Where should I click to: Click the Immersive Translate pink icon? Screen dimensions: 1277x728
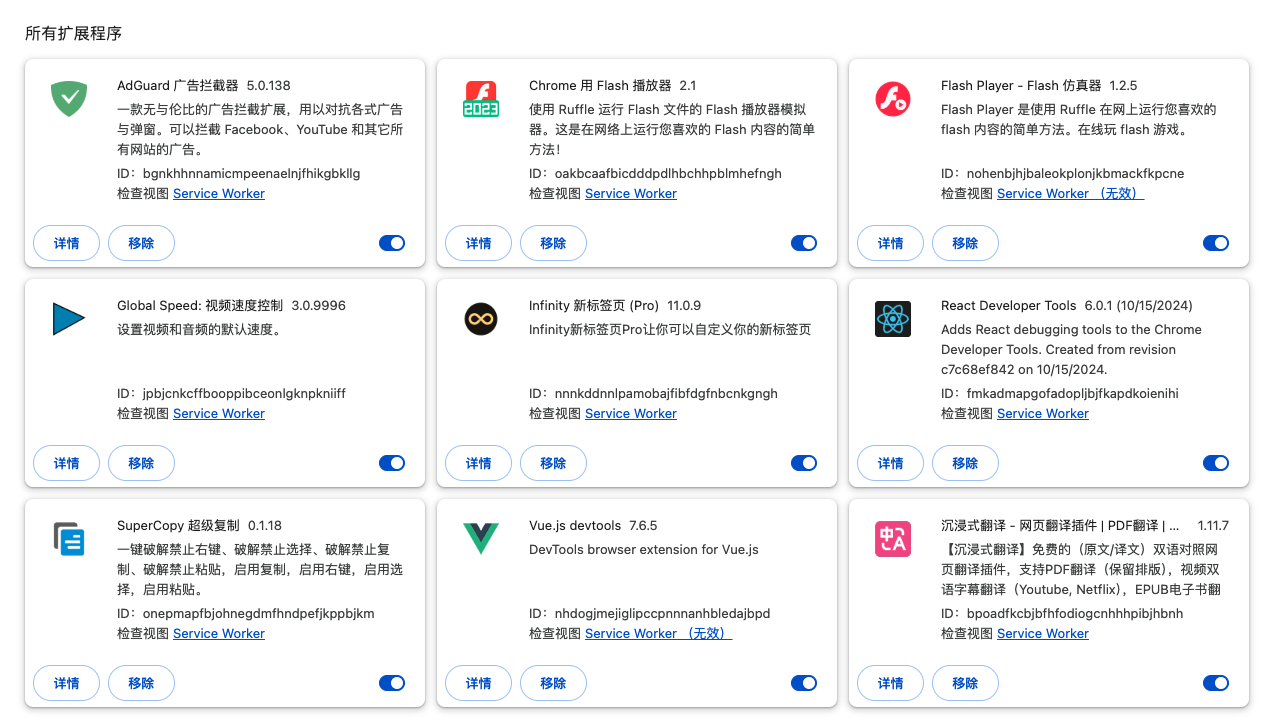pos(893,539)
